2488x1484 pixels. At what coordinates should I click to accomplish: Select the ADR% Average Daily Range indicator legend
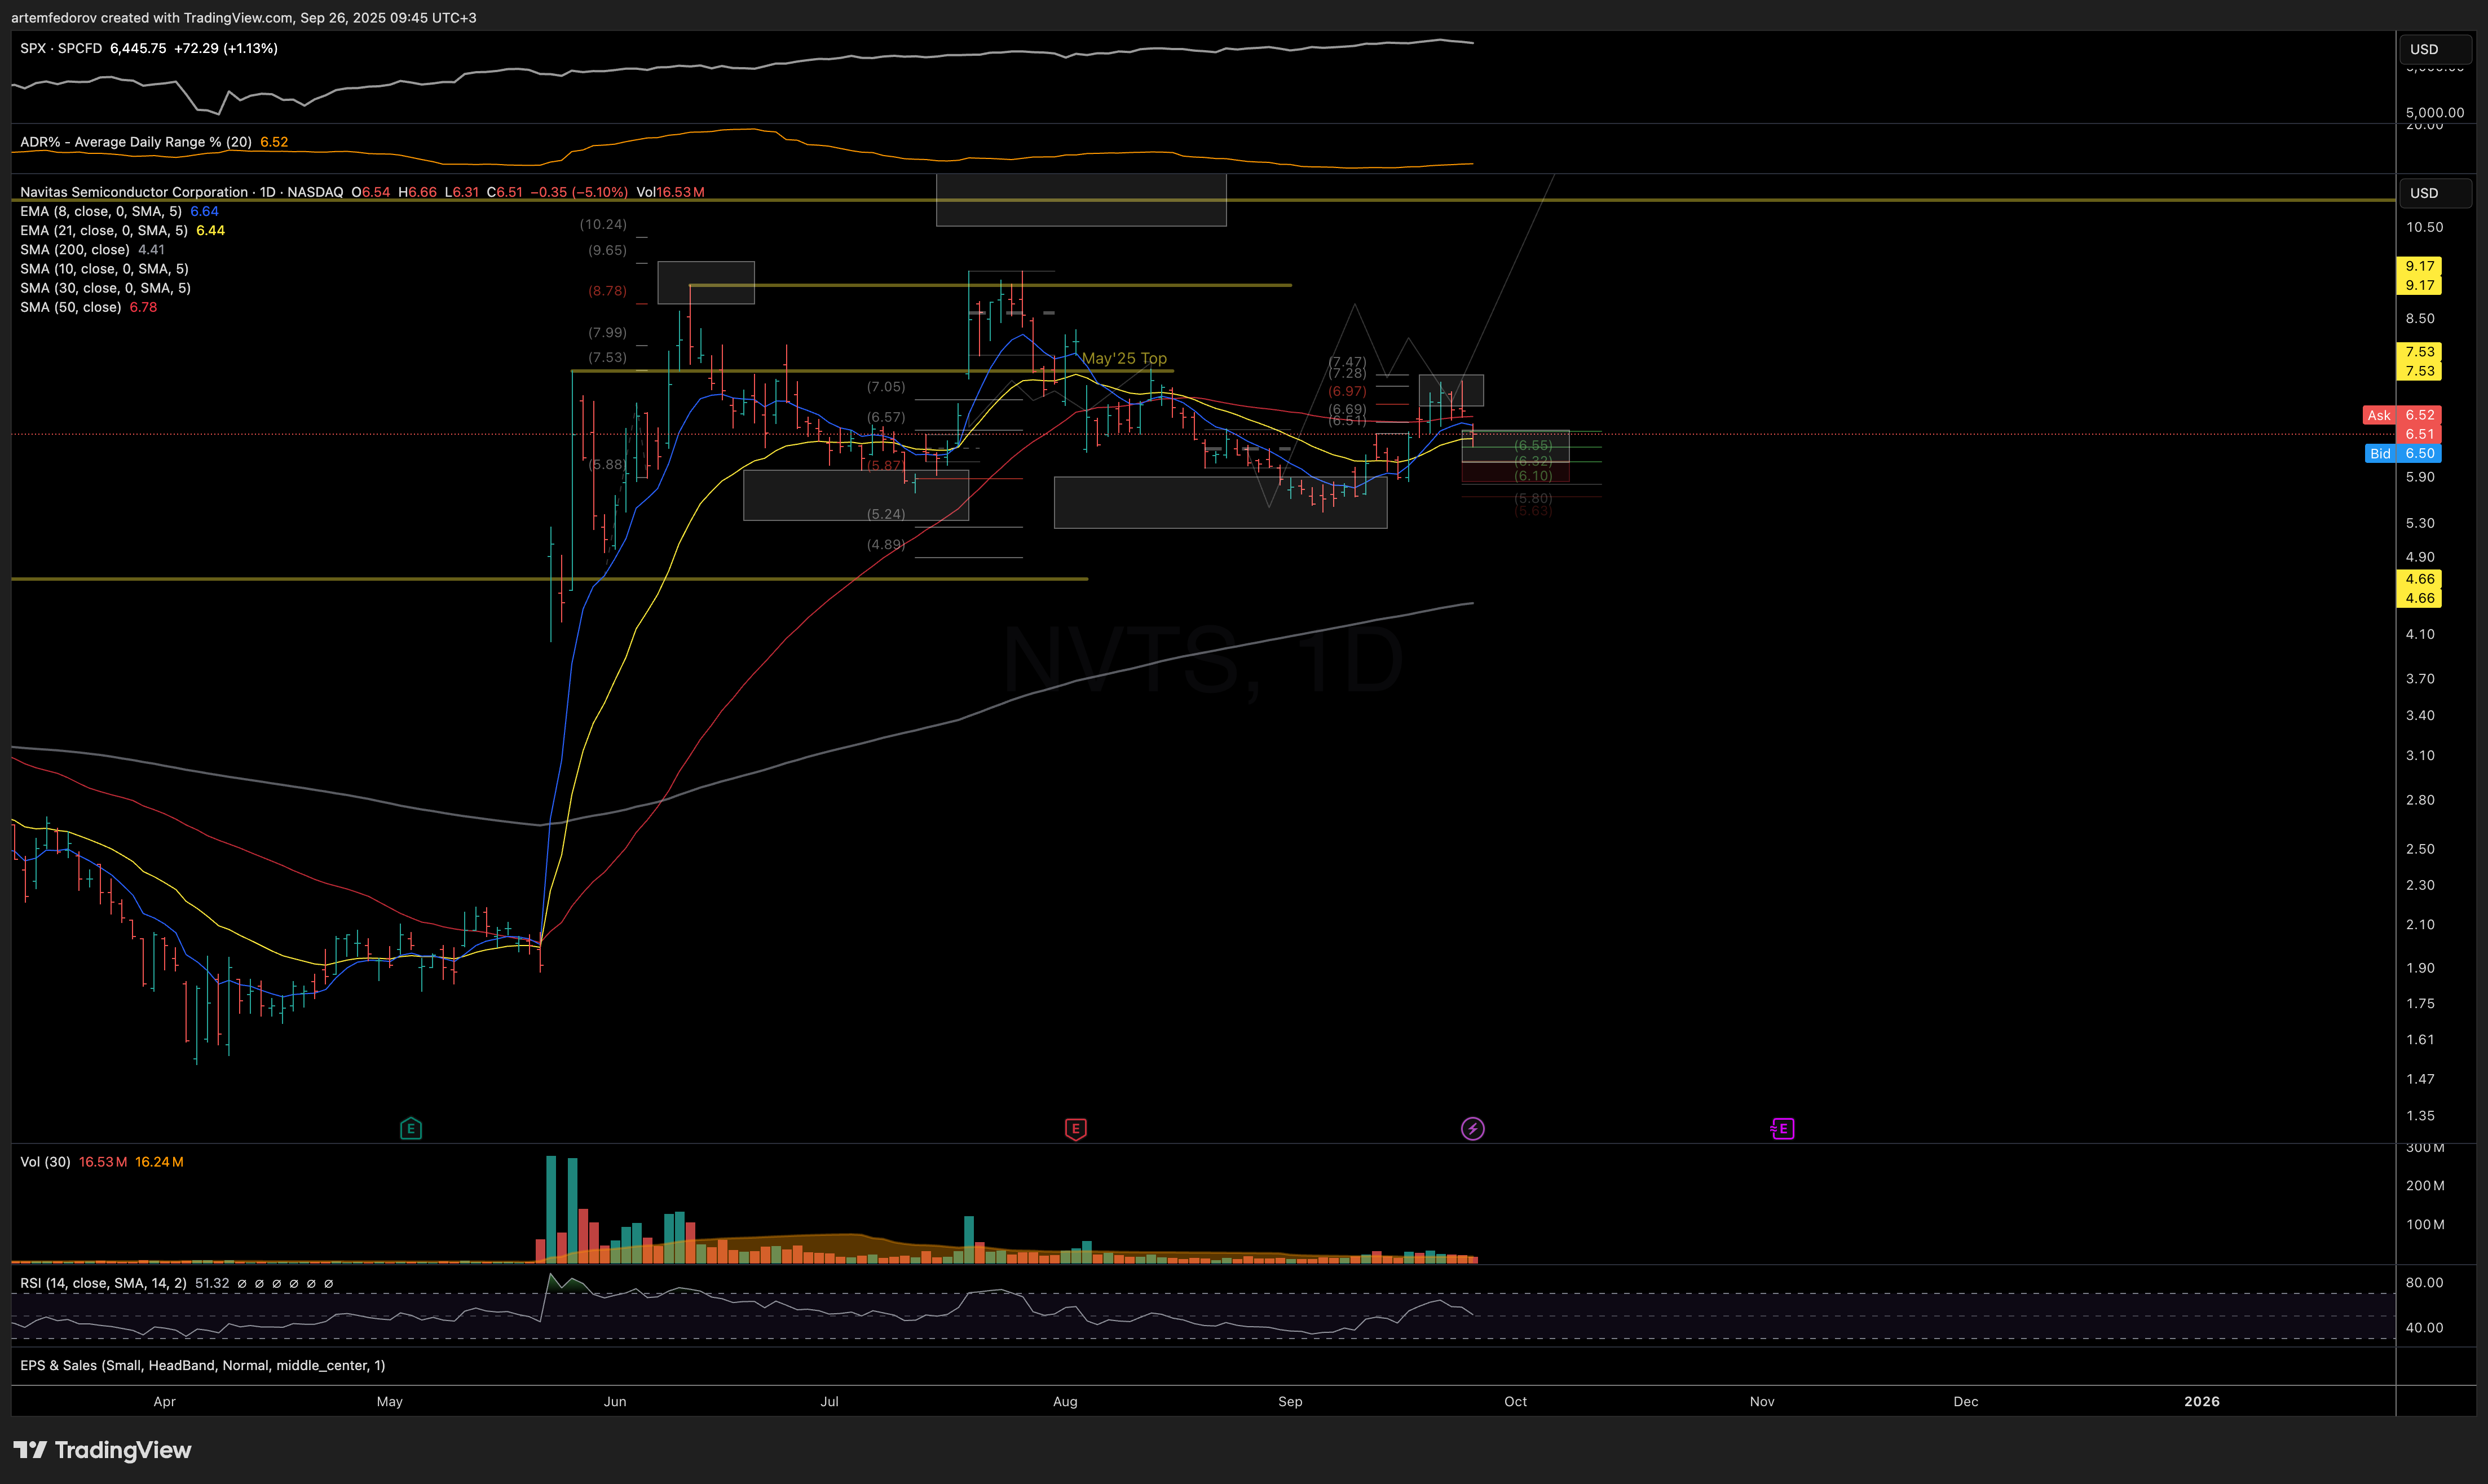(136, 142)
